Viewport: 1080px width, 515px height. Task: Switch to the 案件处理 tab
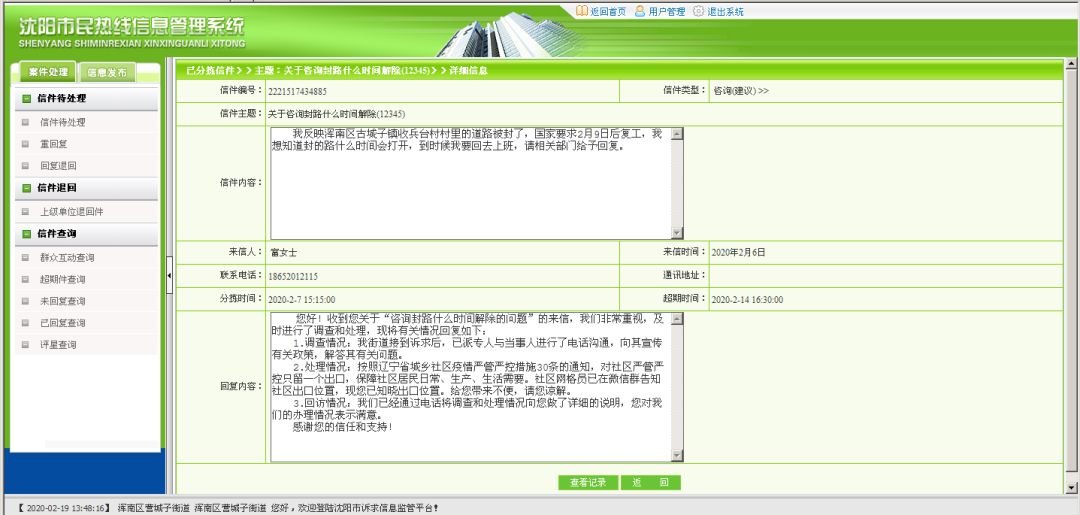pyautogui.click(x=48, y=72)
